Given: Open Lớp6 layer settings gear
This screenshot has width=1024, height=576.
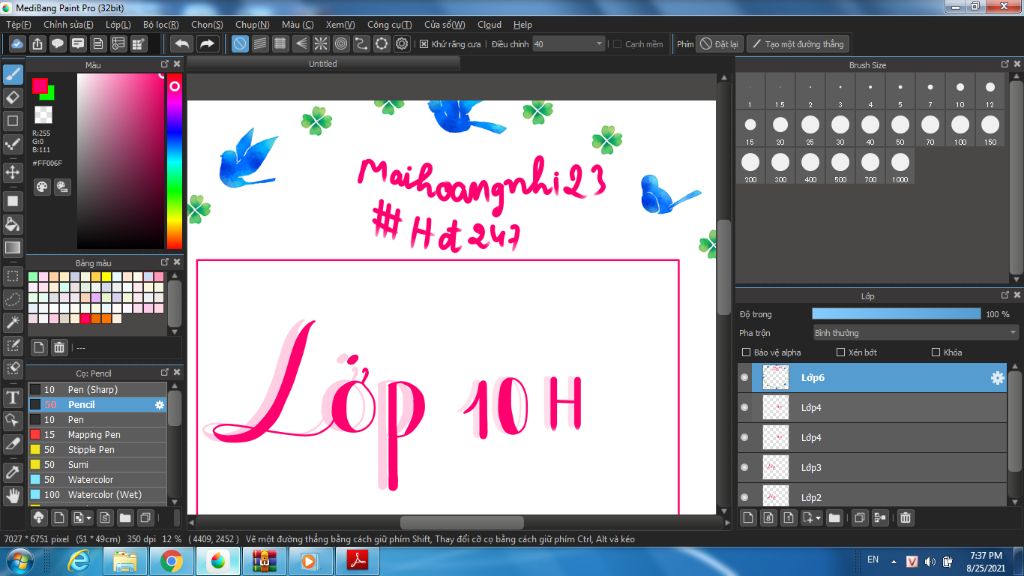Looking at the screenshot, I should coord(997,377).
